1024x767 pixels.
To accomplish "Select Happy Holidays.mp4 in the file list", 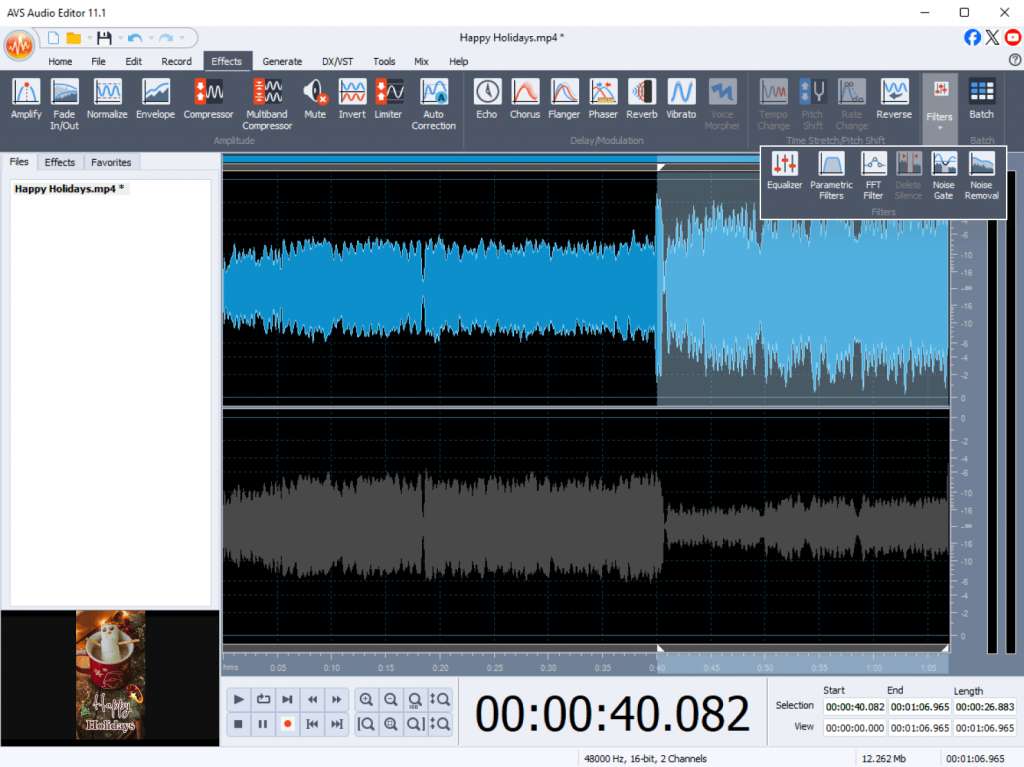I will click(69, 188).
